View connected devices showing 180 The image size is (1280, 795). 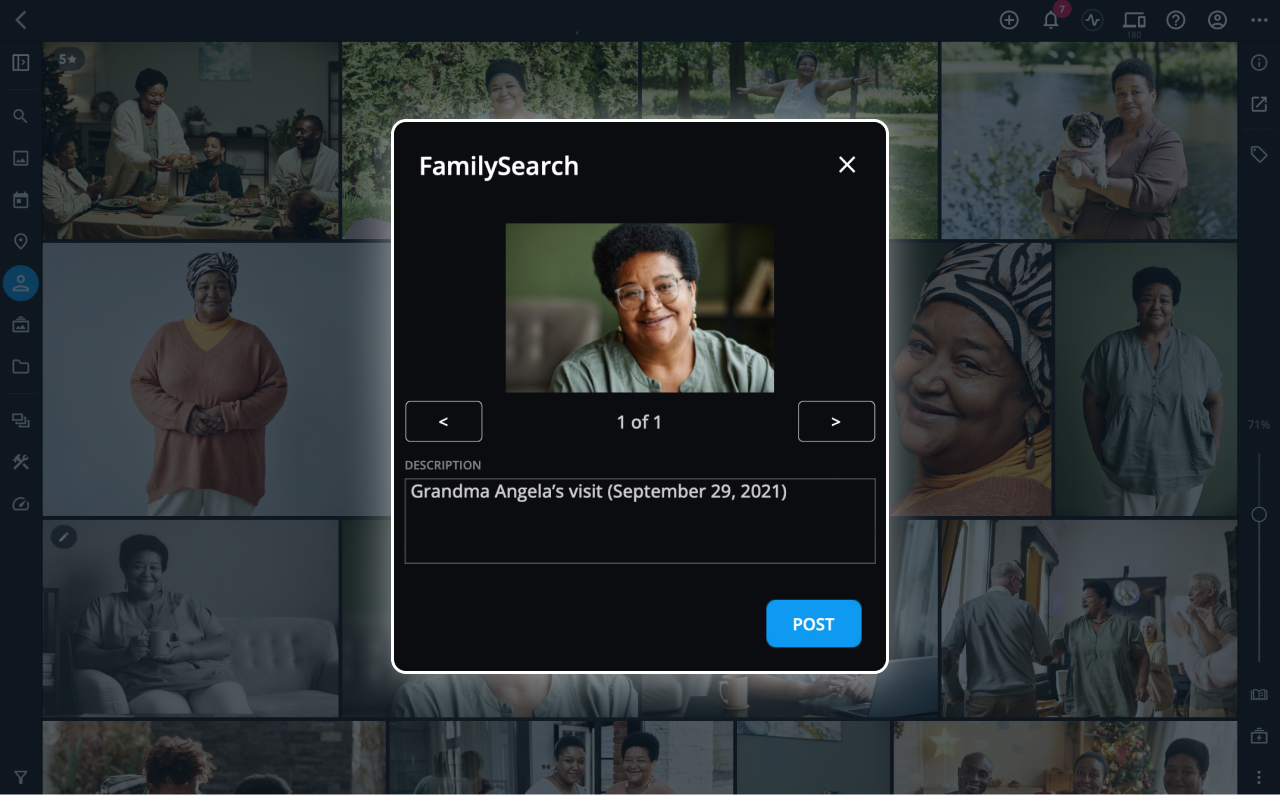click(1134, 19)
